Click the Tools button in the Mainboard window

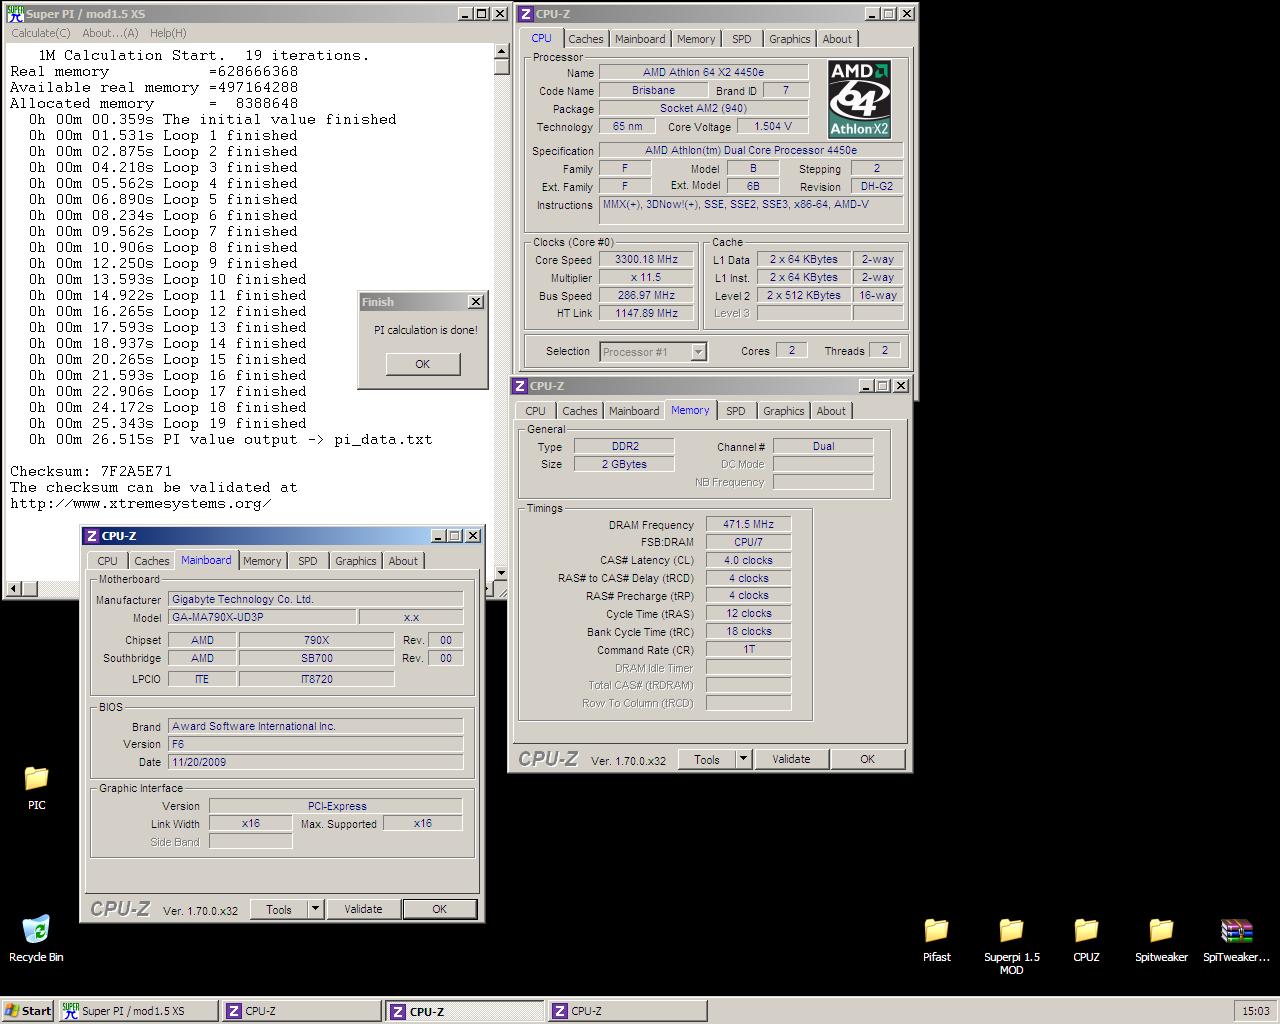tap(279, 909)
